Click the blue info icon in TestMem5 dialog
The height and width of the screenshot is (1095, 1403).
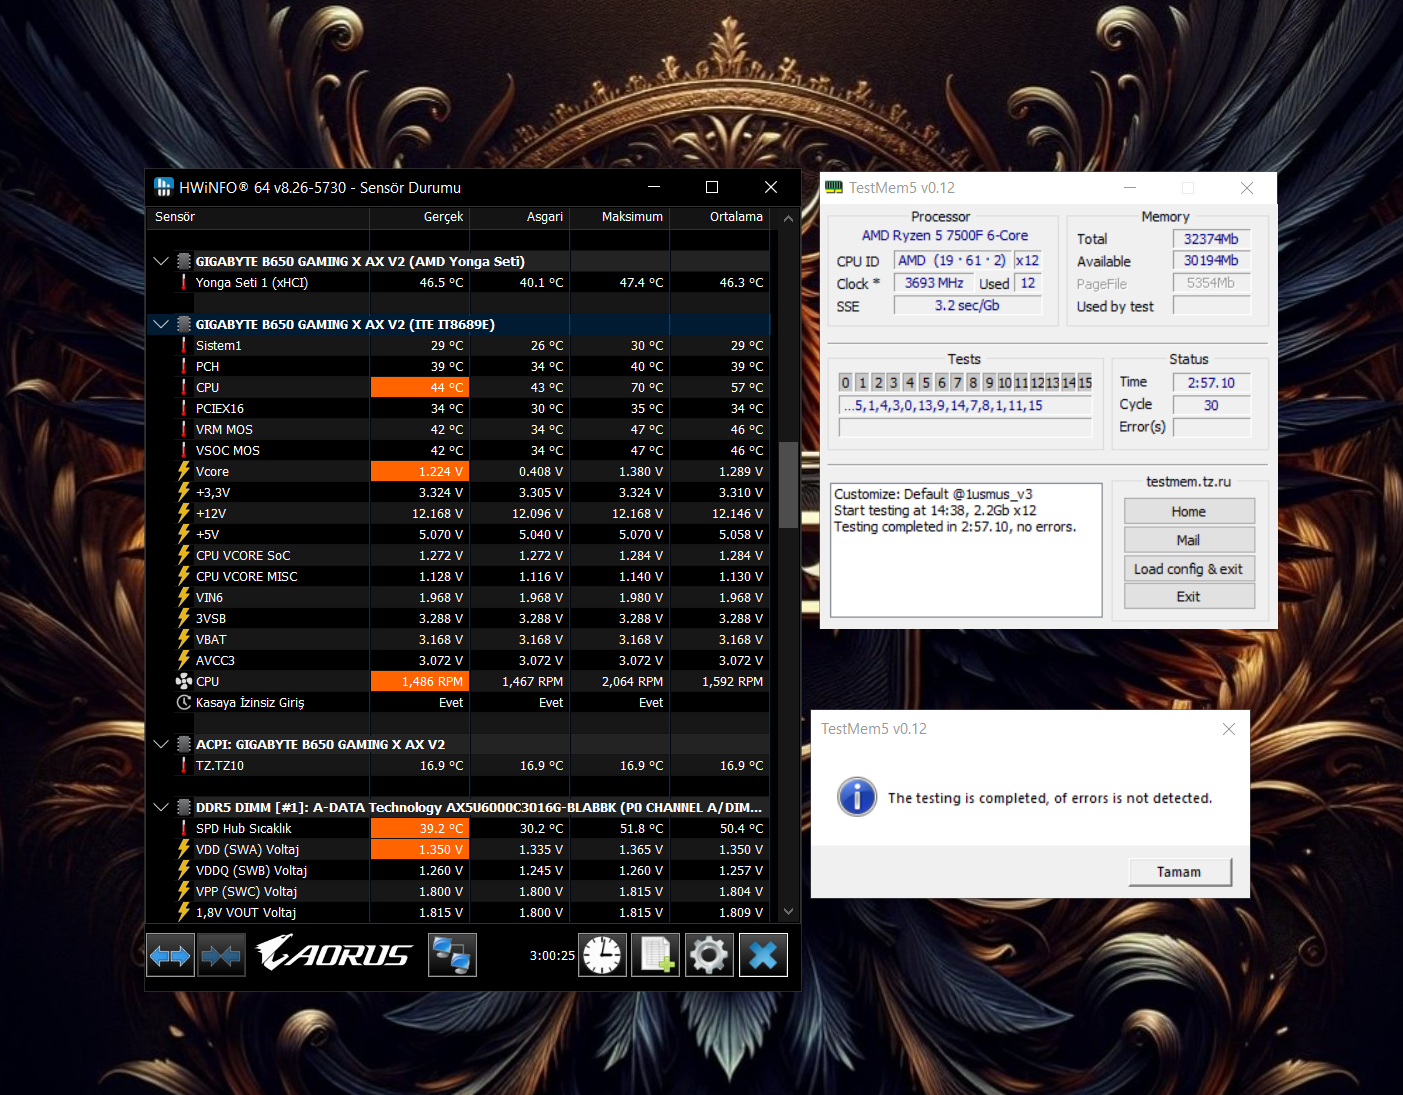tap(857, 797)
